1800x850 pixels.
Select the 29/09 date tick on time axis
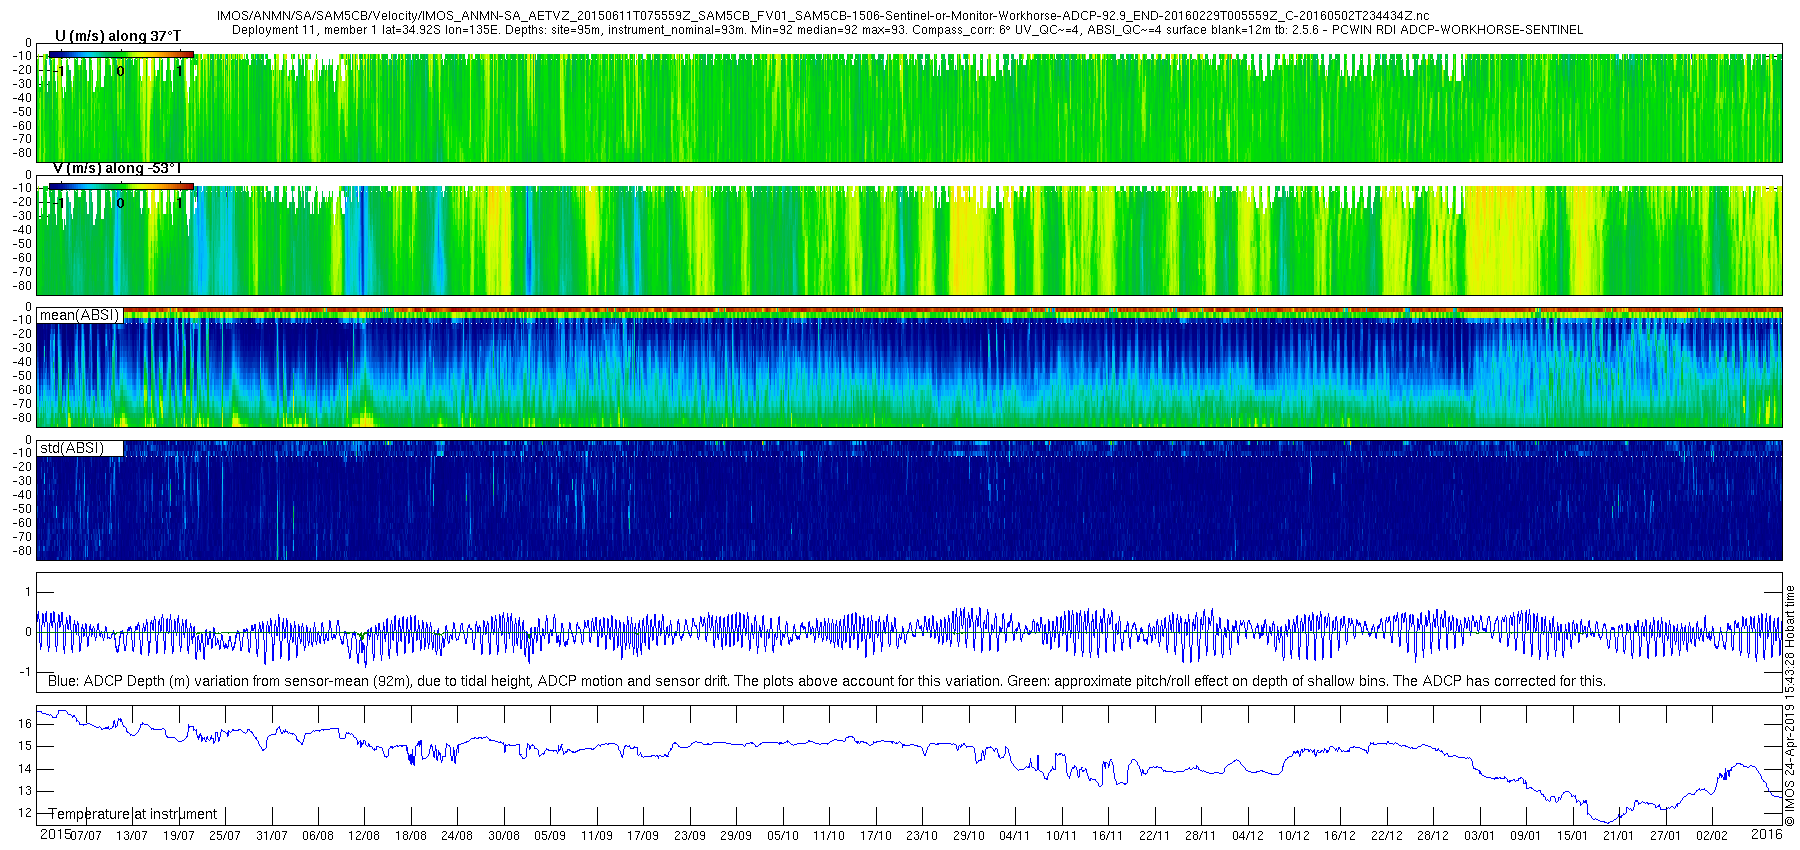point(736,836)
